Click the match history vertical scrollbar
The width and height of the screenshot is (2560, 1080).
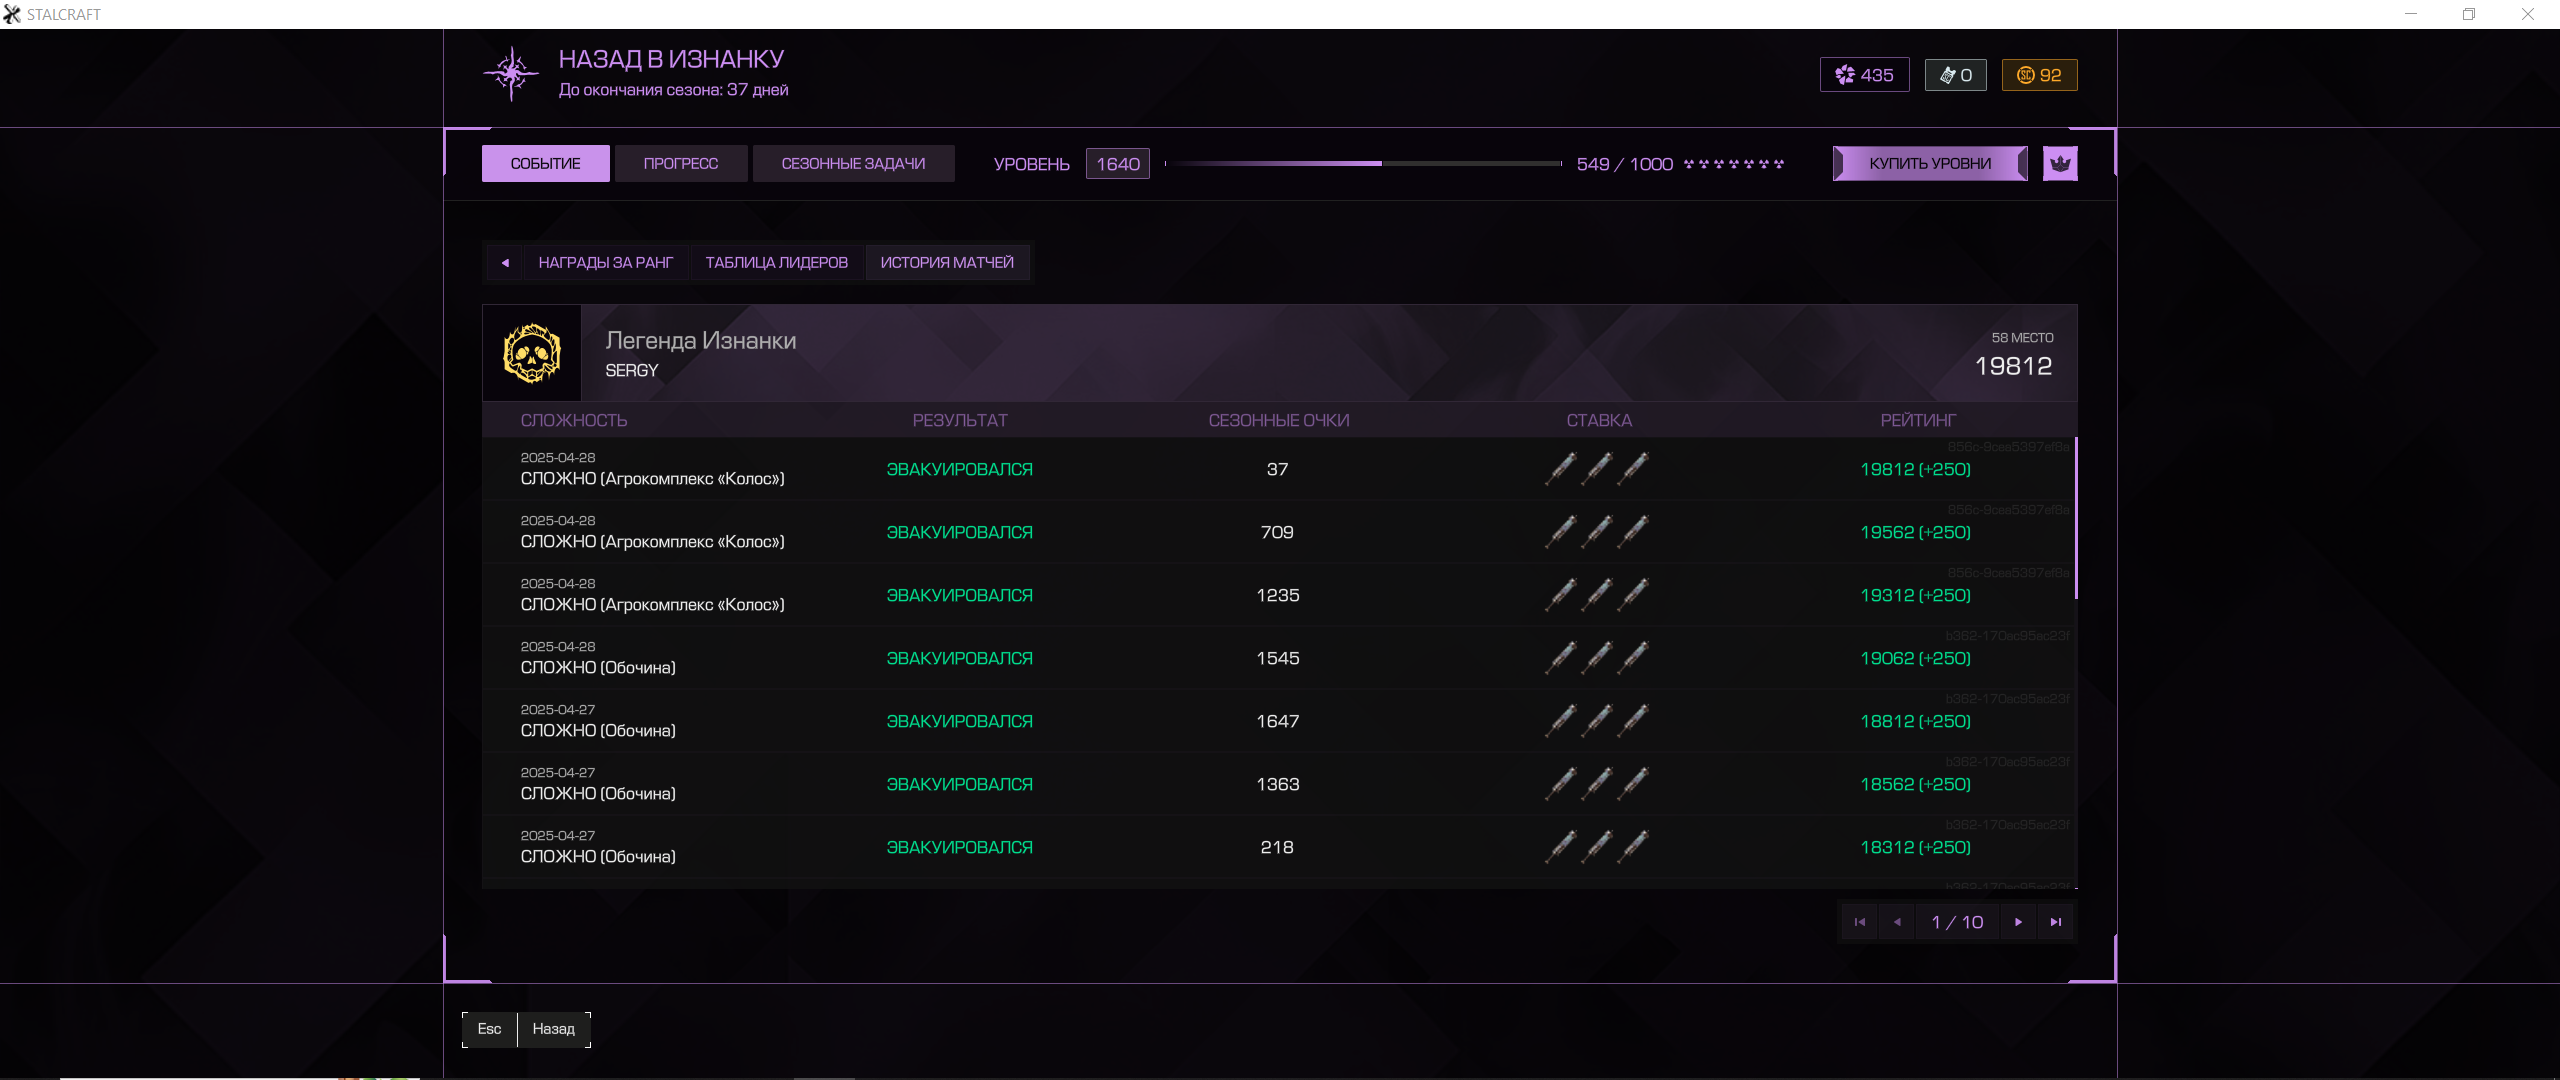tap(2076, 518)
